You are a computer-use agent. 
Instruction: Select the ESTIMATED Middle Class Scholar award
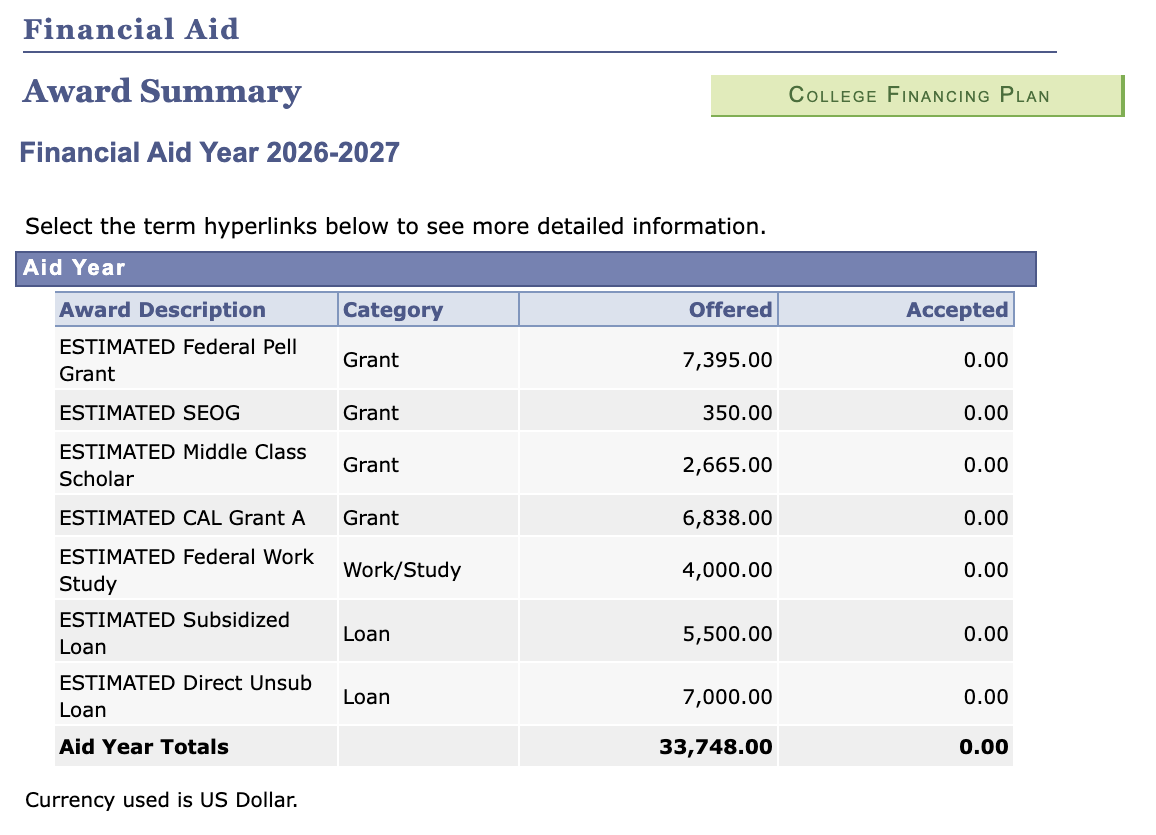182,465
